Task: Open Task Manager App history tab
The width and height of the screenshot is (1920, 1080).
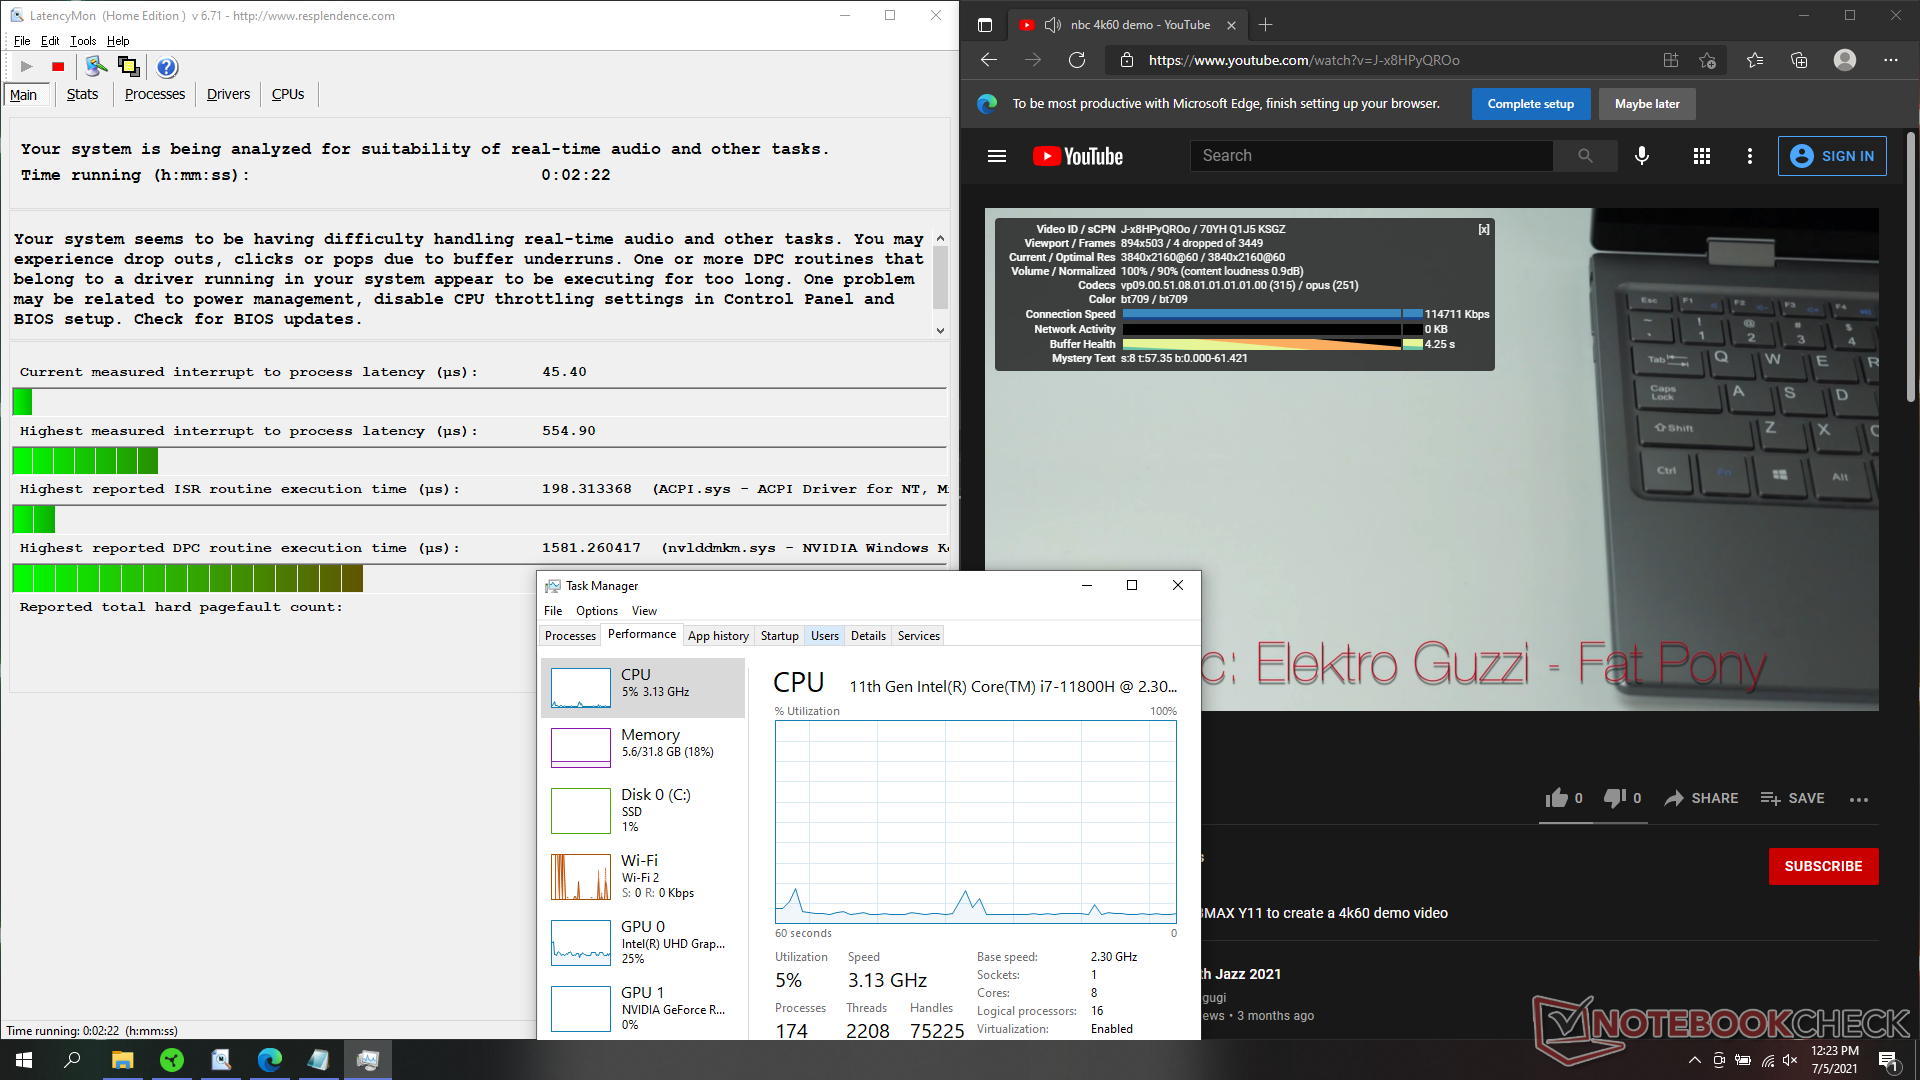Action: tap(718, 636)
